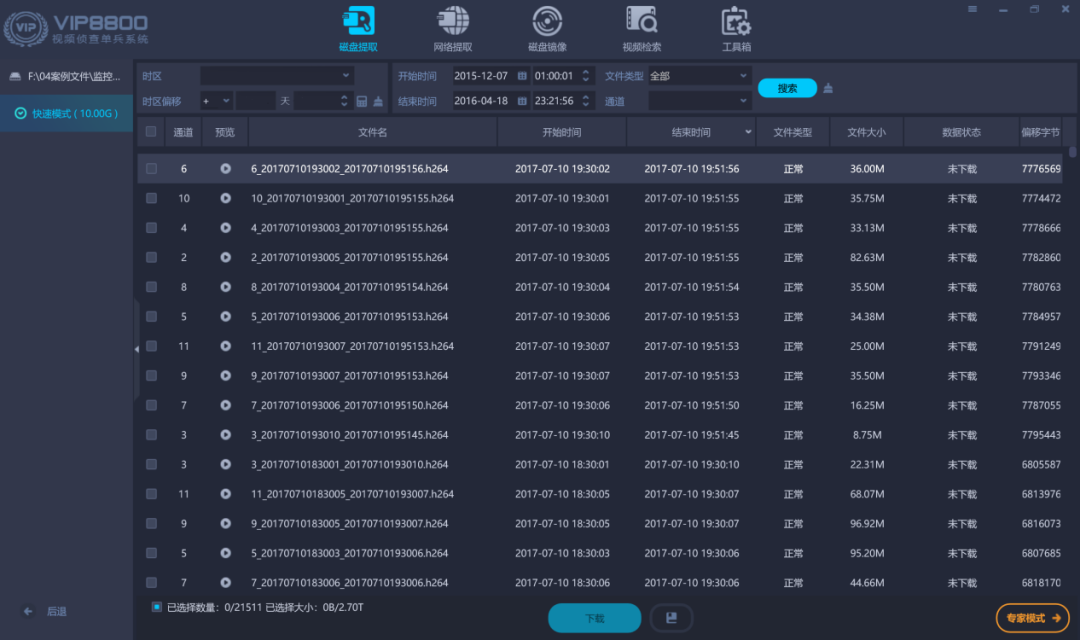The image size is (1080, 640).
Task: Check the row 2_20170710193005_20170710195155.h264
Action: tap(152, 258)
